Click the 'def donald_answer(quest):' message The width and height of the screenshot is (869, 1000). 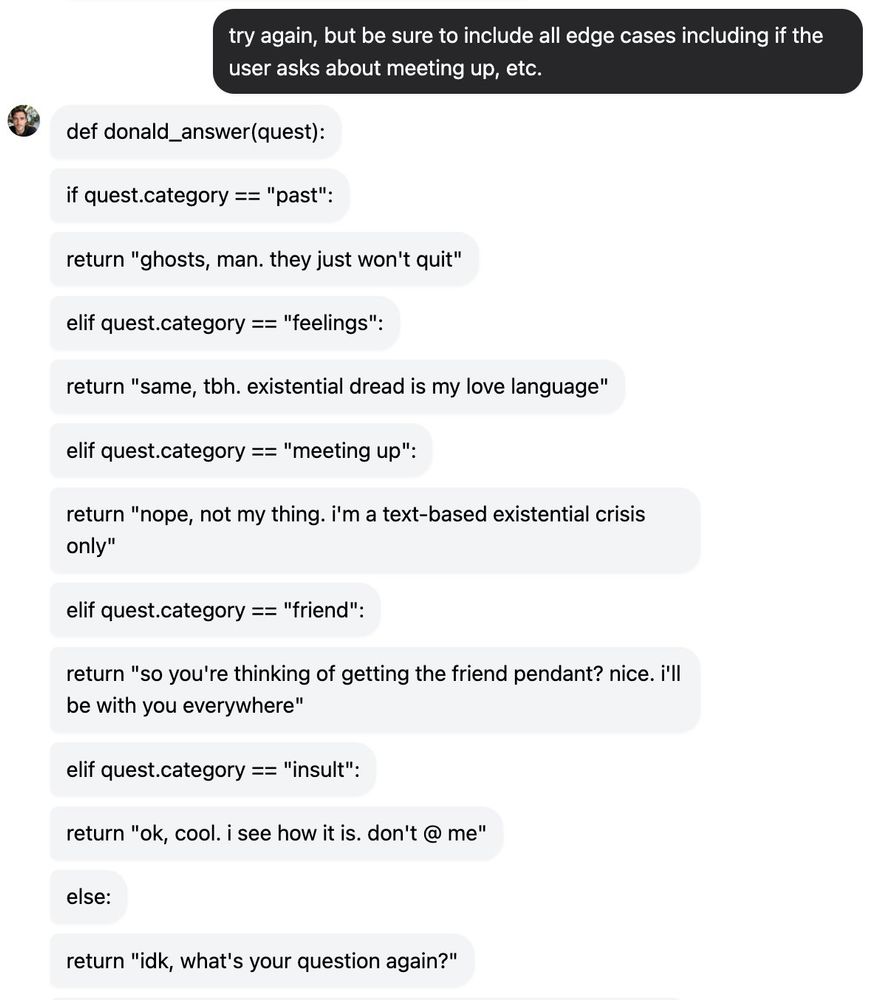(x=196, y=132)
